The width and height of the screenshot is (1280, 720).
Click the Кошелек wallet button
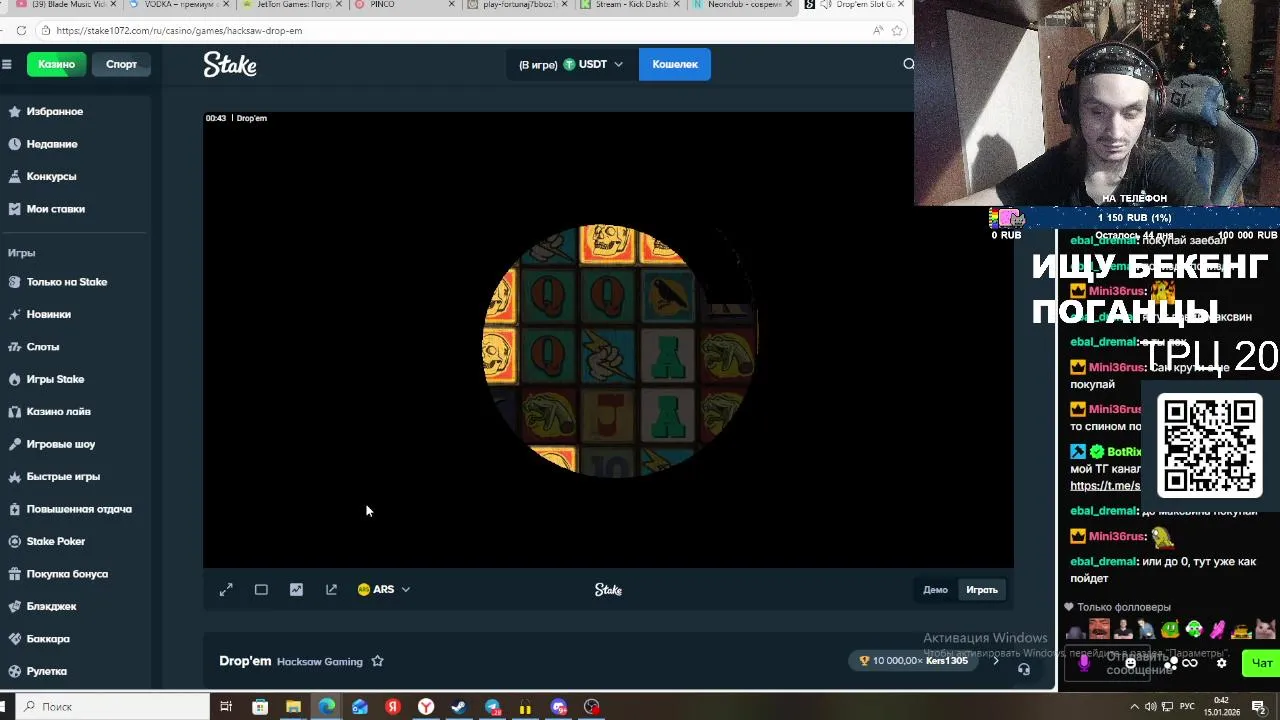point(675,64)
